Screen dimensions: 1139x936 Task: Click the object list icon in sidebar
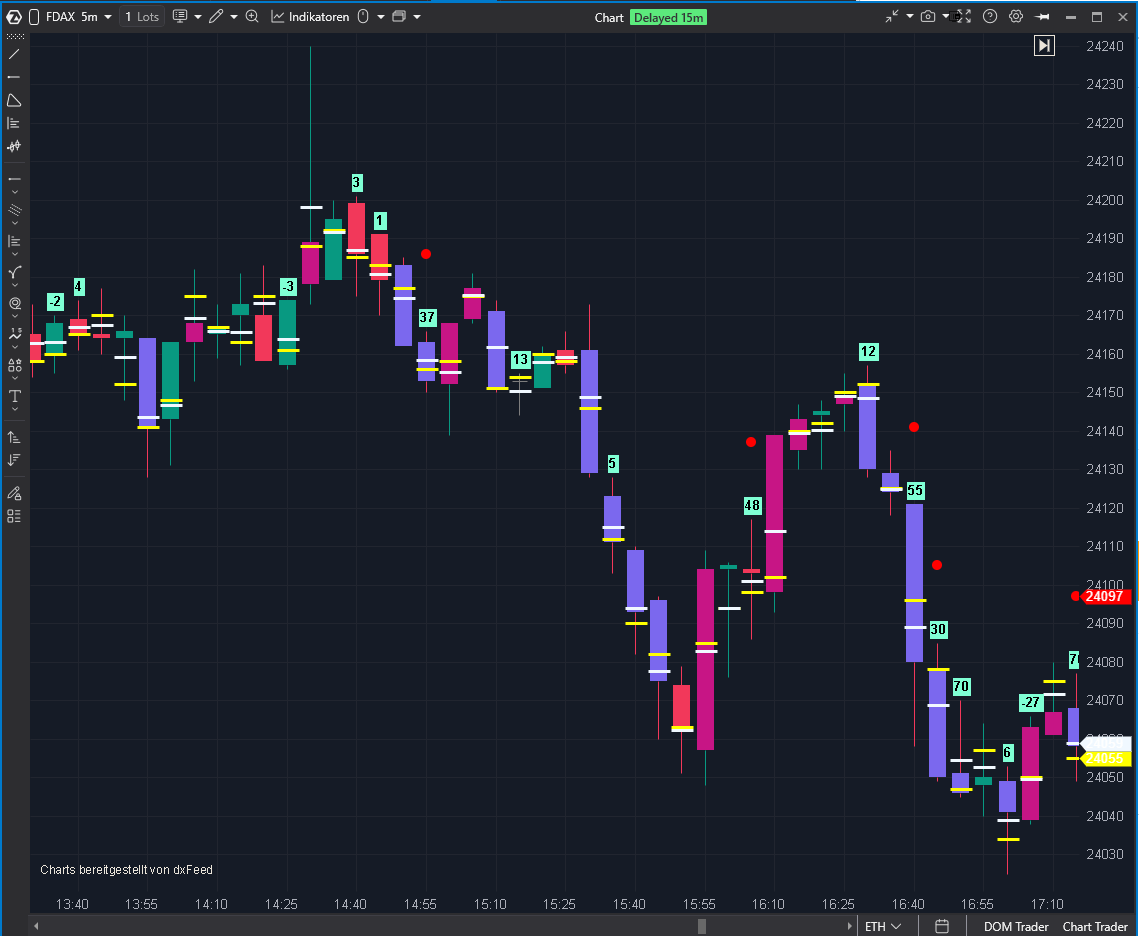pos(14,516)
